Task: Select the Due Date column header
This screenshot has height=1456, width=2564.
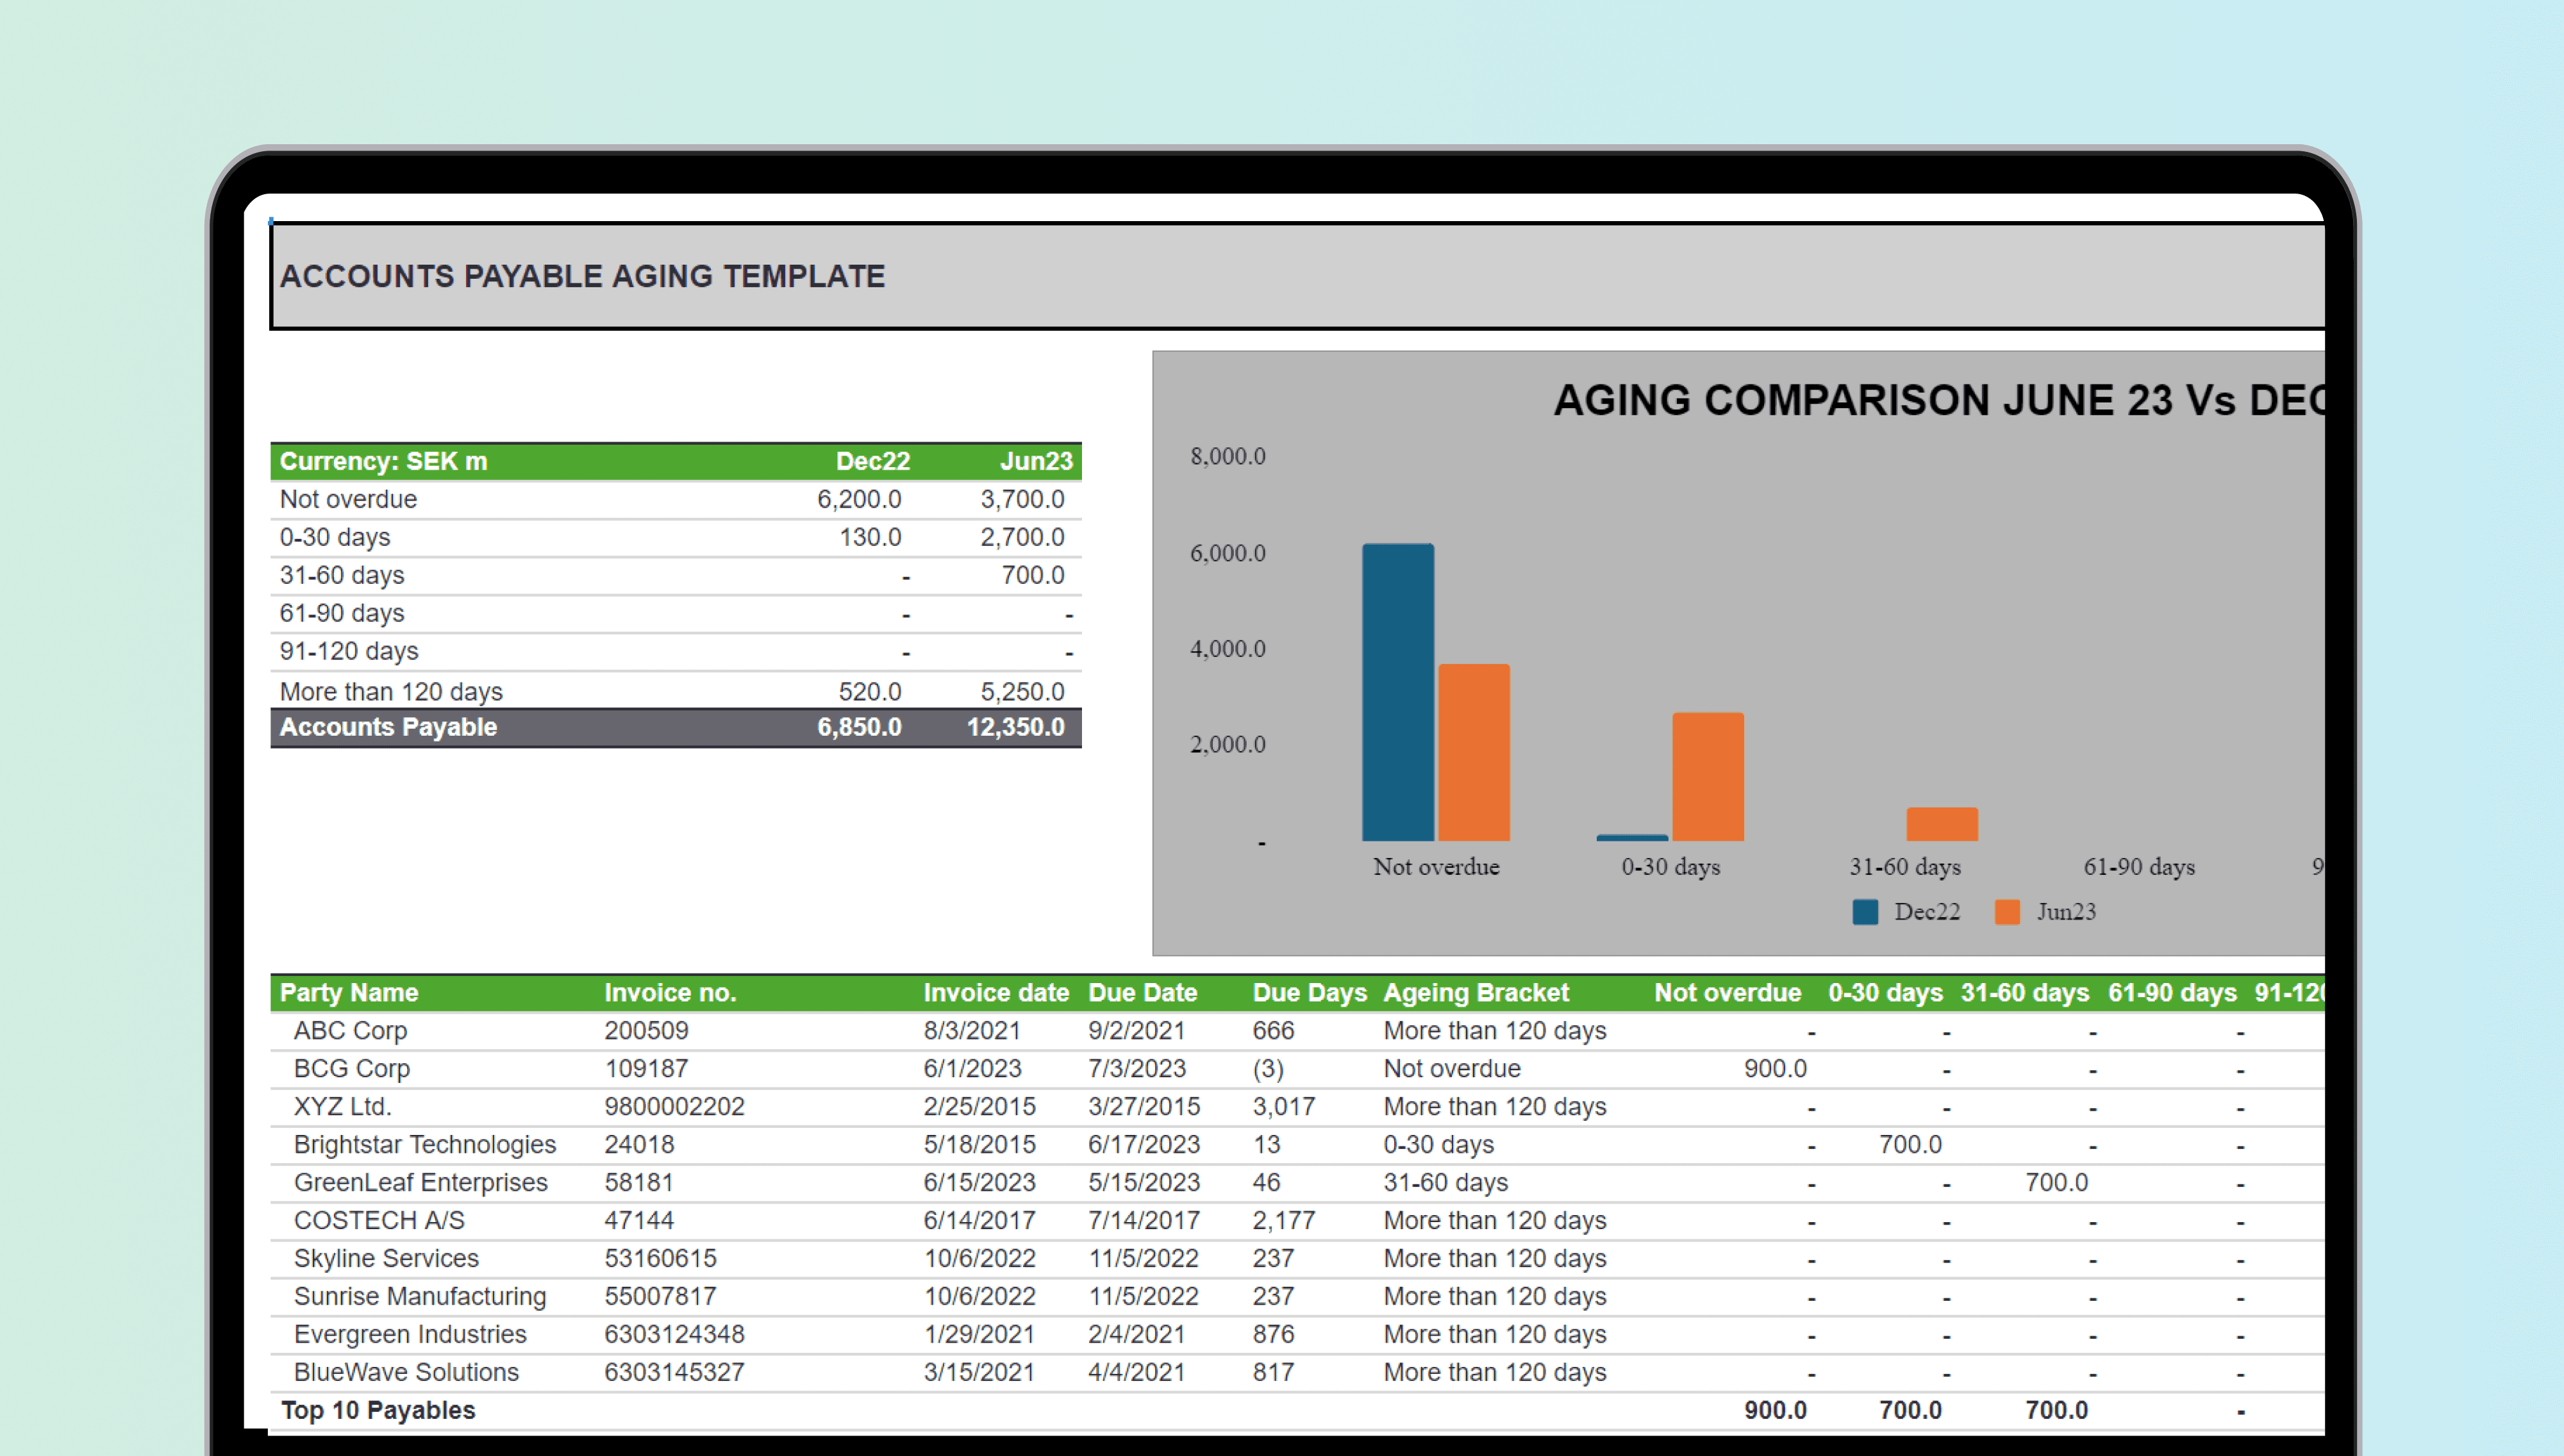Action: (1142, 992)
